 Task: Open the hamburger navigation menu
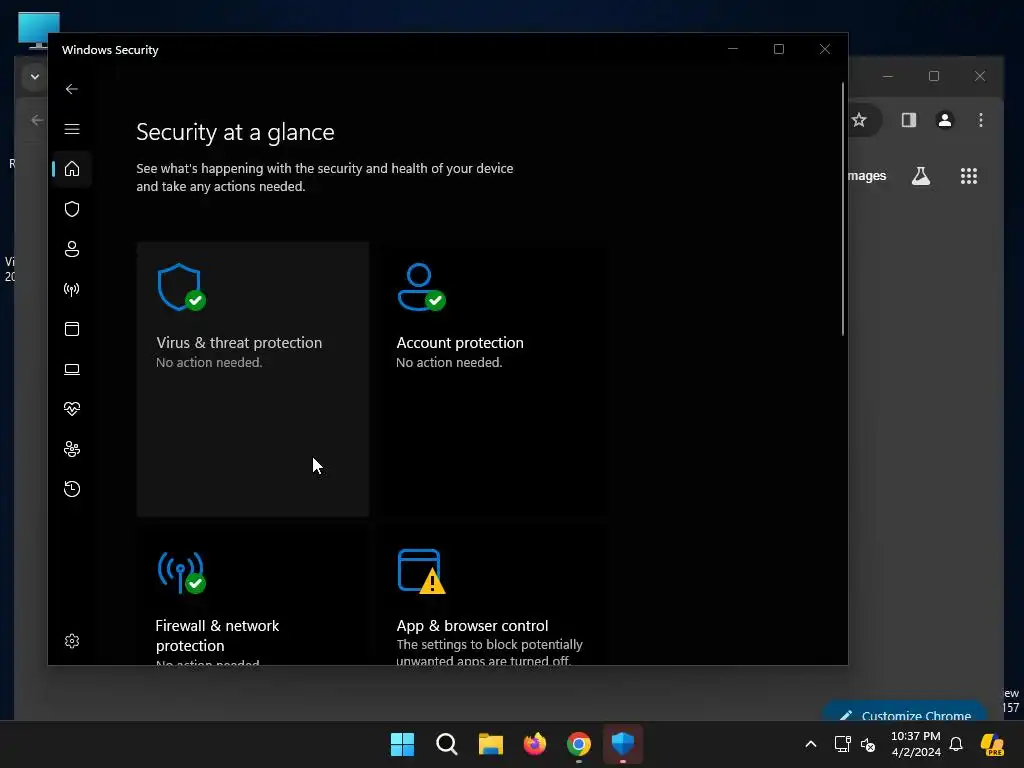point(72,129)
